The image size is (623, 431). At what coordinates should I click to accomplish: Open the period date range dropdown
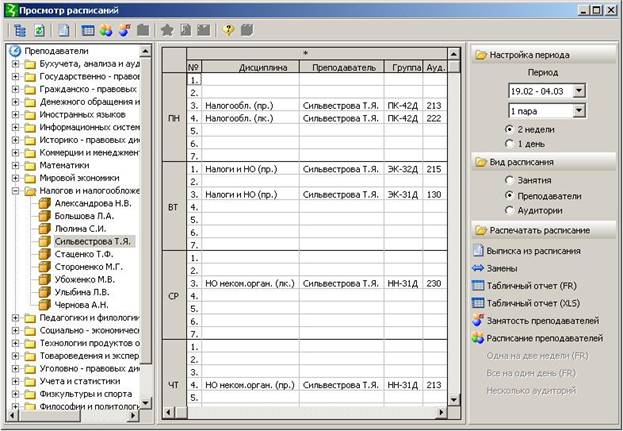[579, 91]
